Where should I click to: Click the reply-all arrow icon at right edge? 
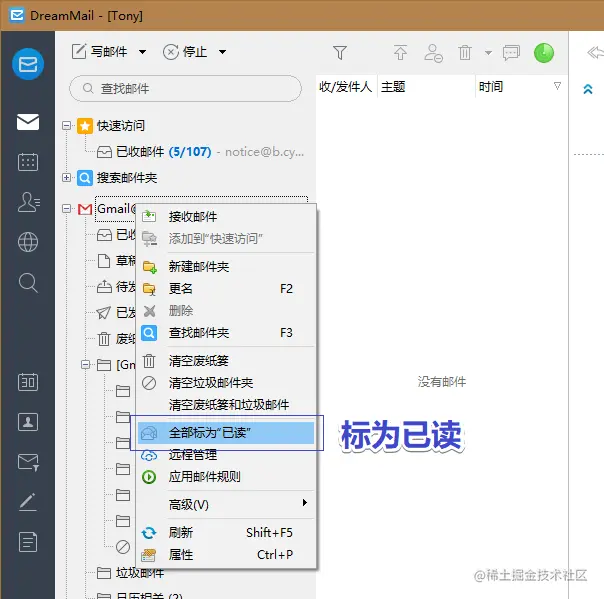(x=596, y=52)
